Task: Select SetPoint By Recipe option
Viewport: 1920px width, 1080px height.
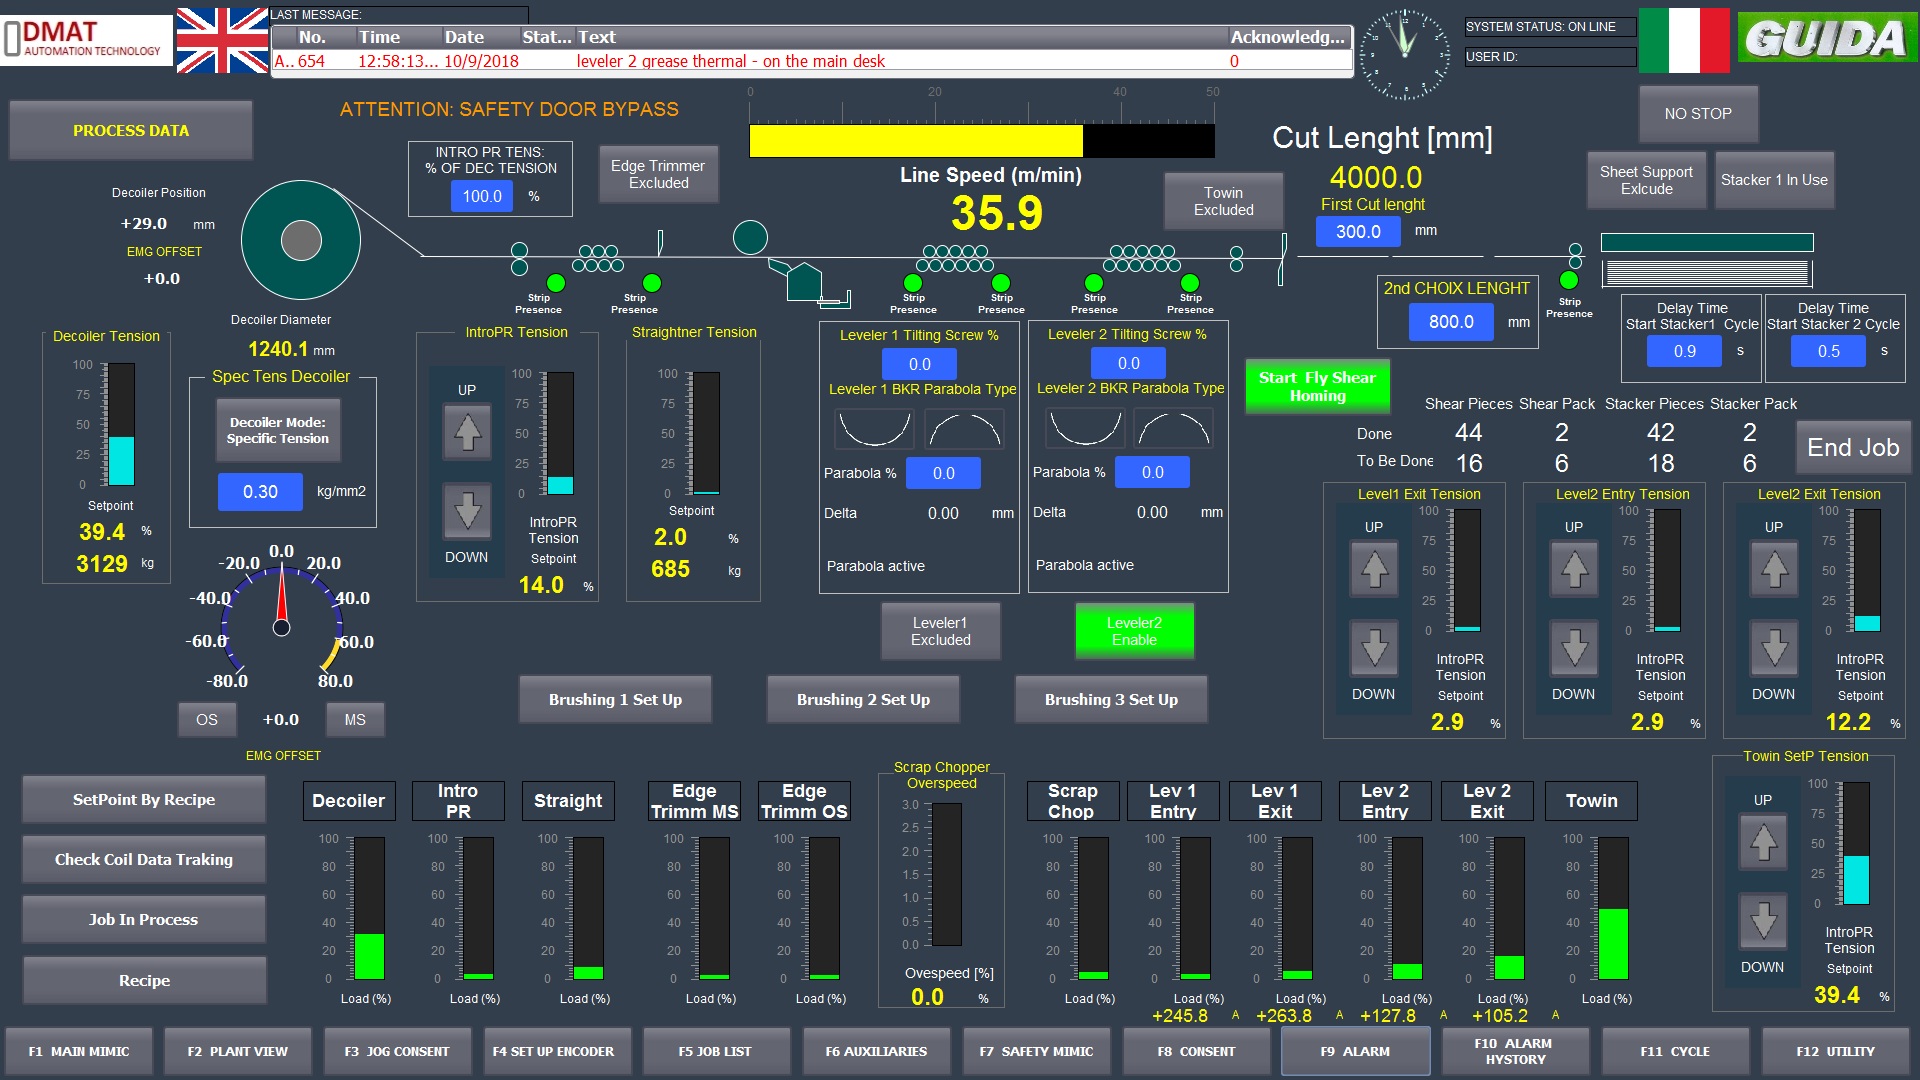Action: click(146, 800)
